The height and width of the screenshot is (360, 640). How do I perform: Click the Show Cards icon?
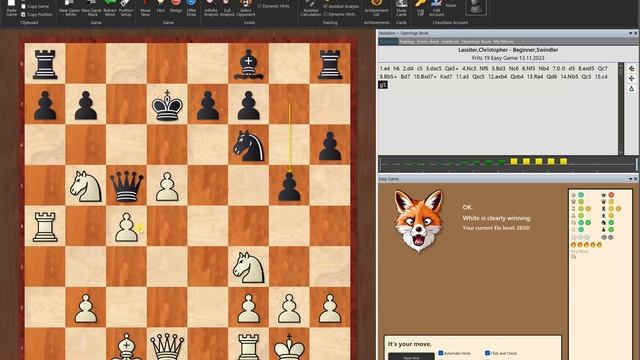[x=401, y=8]
